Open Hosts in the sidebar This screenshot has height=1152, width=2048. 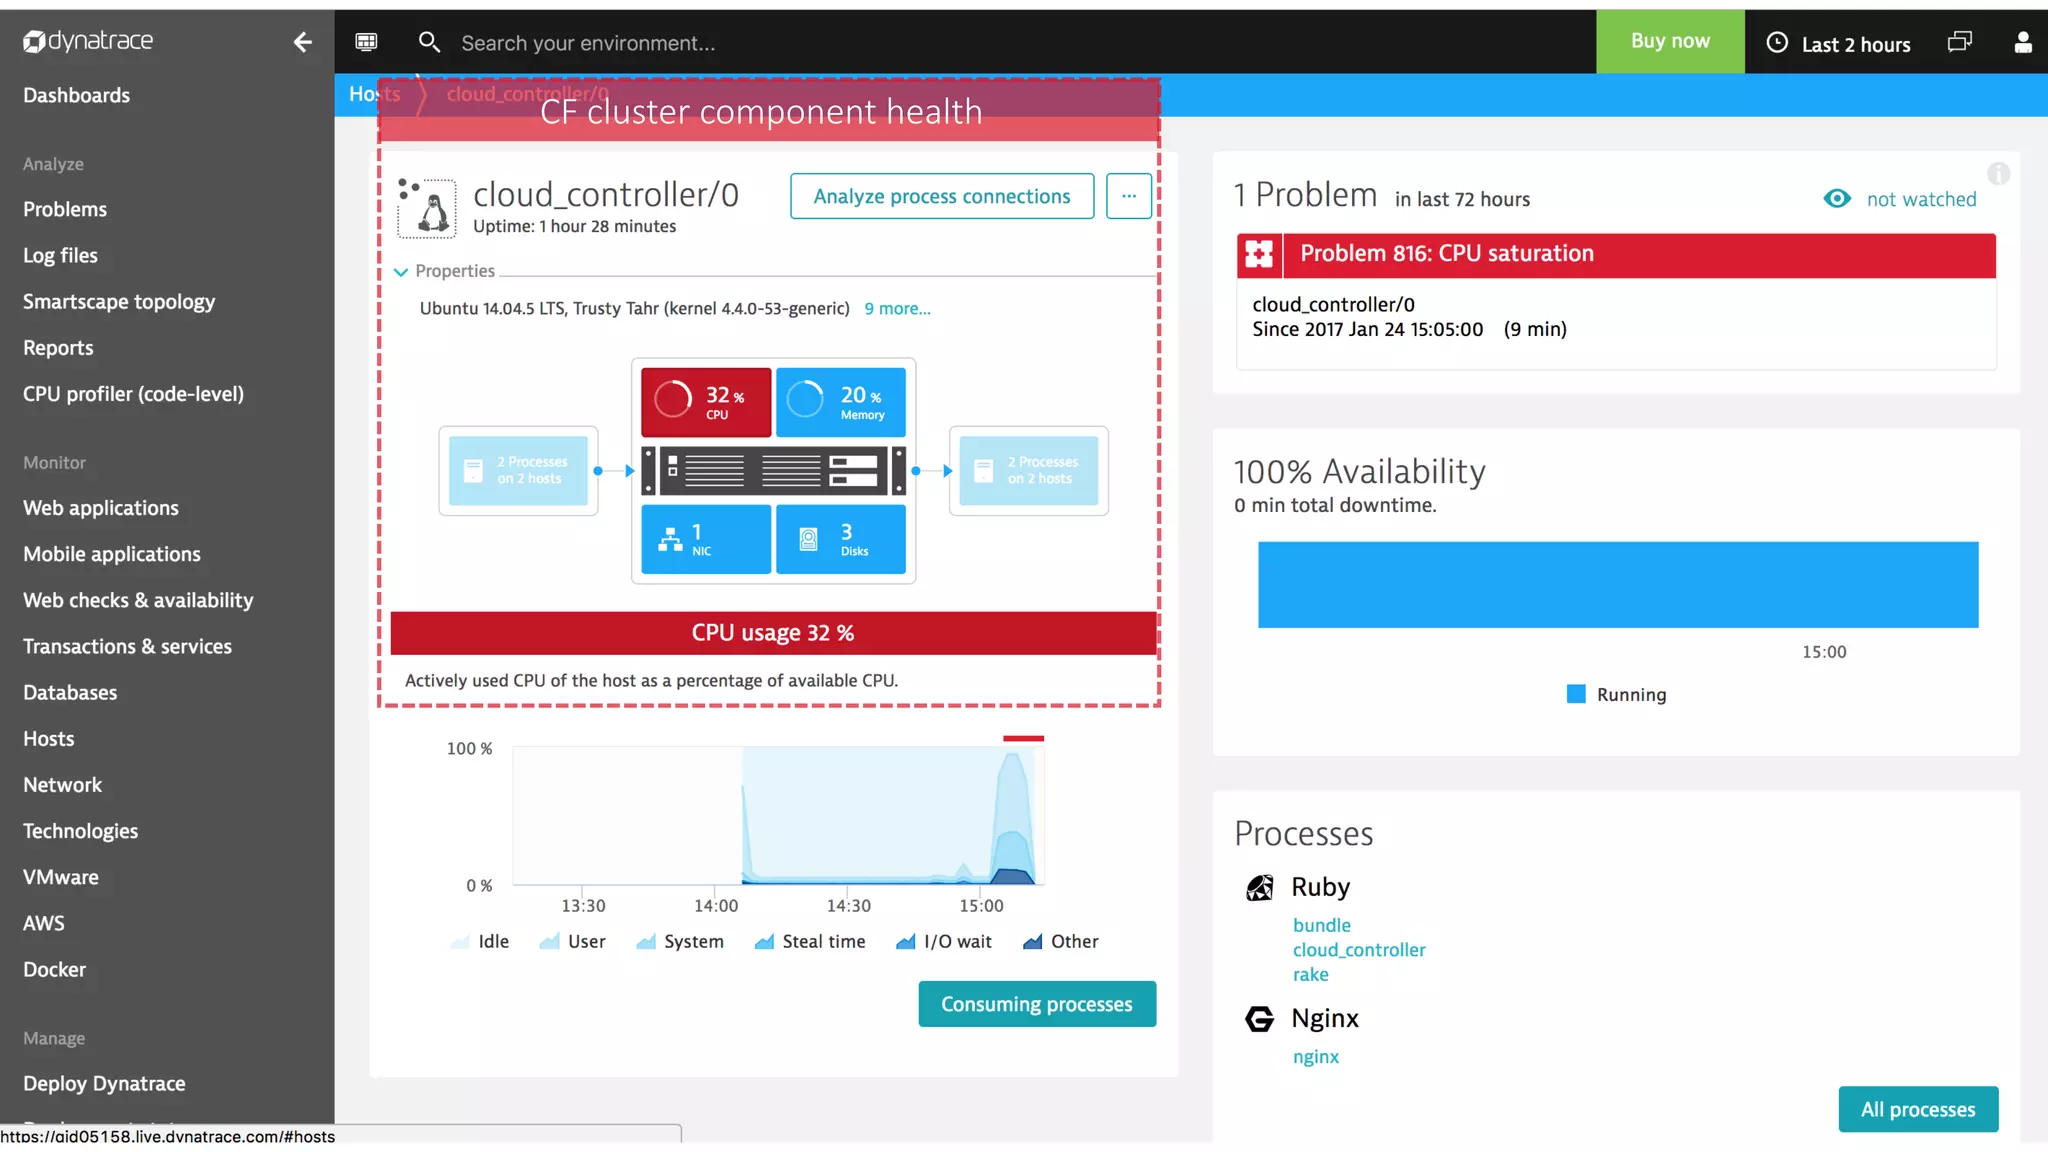point(49,739)
